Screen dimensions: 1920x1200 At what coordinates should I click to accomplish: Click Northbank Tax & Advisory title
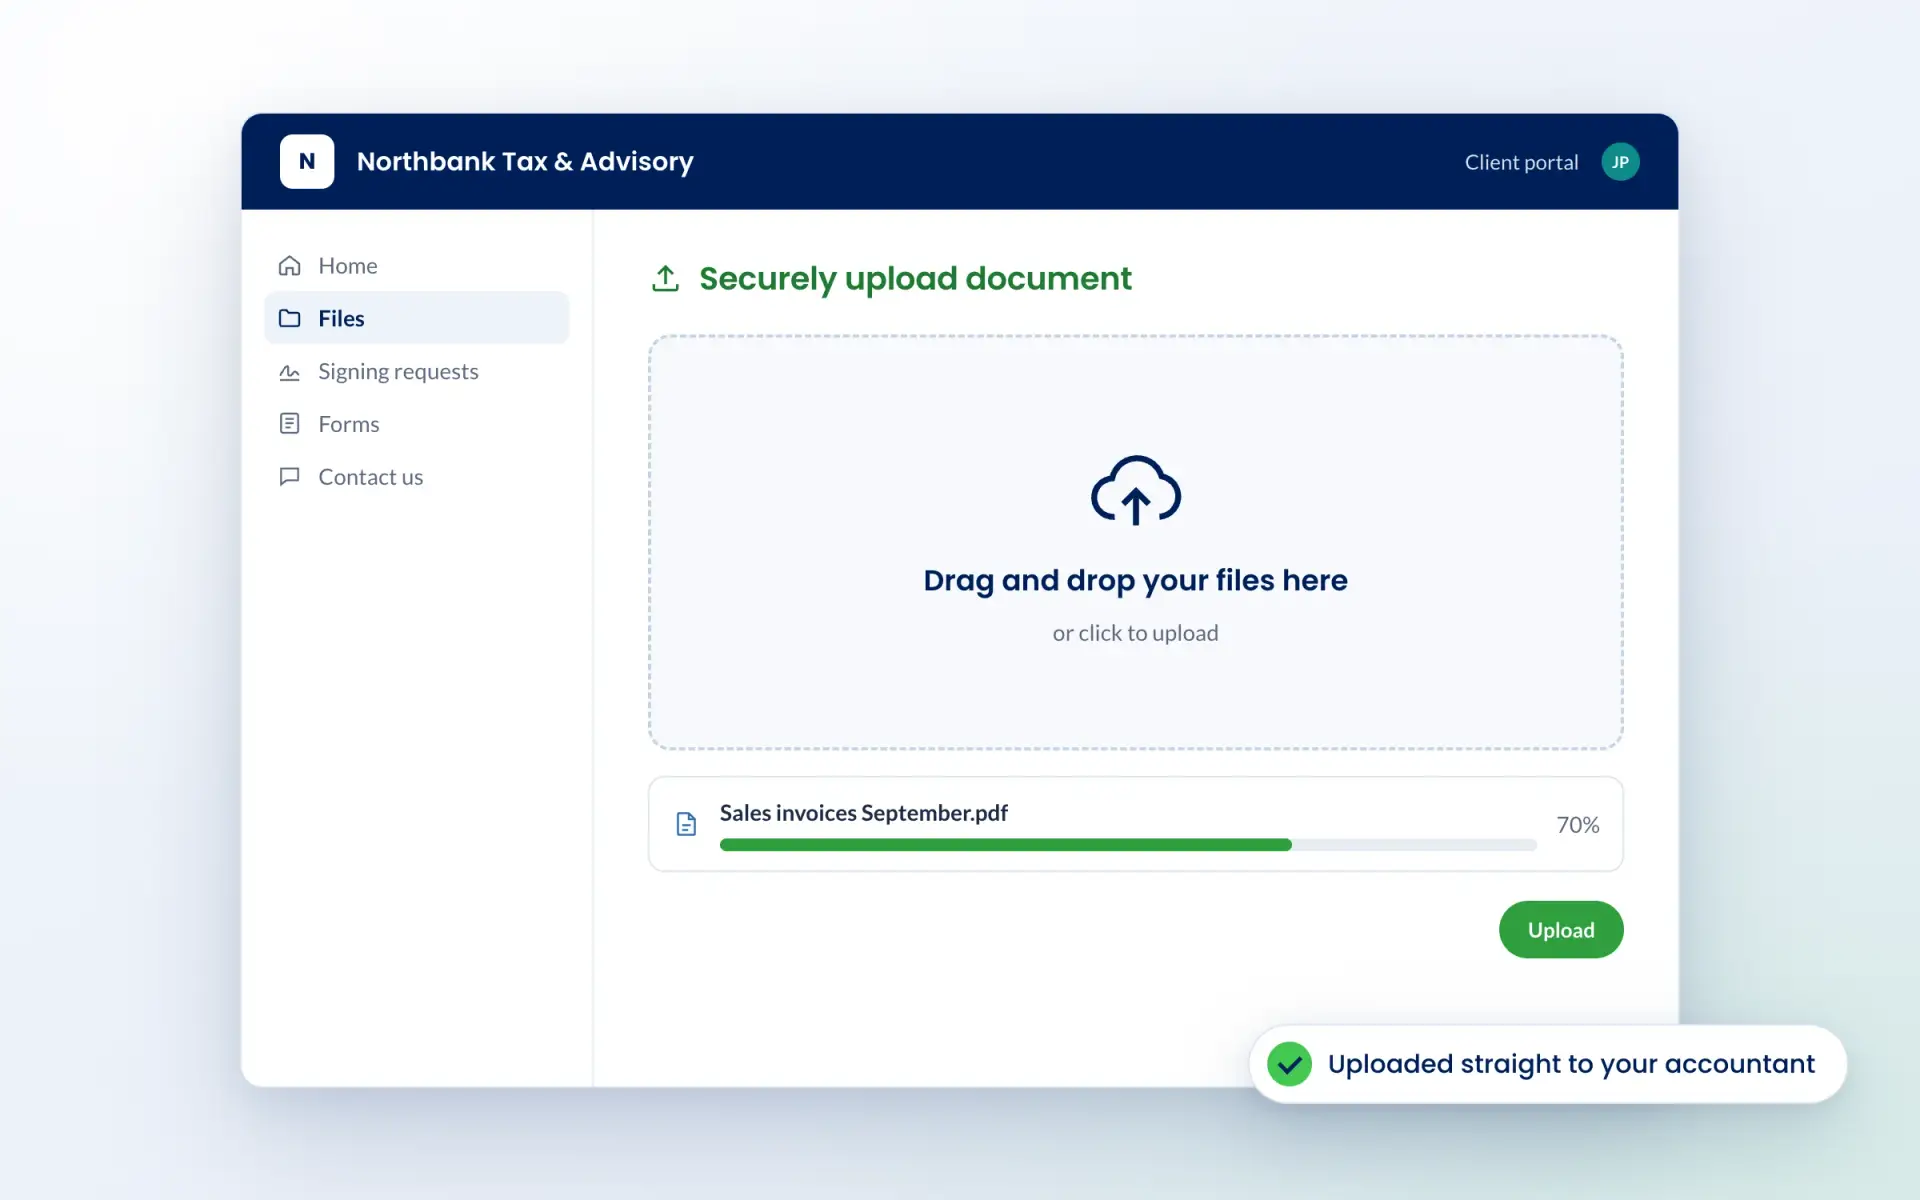pos(525,162)
